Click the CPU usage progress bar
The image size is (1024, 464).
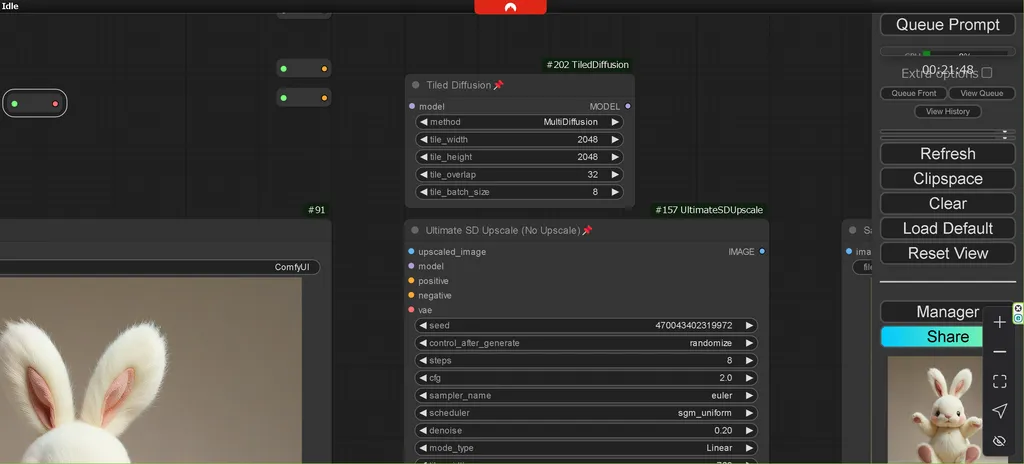[x=947, y=54]
